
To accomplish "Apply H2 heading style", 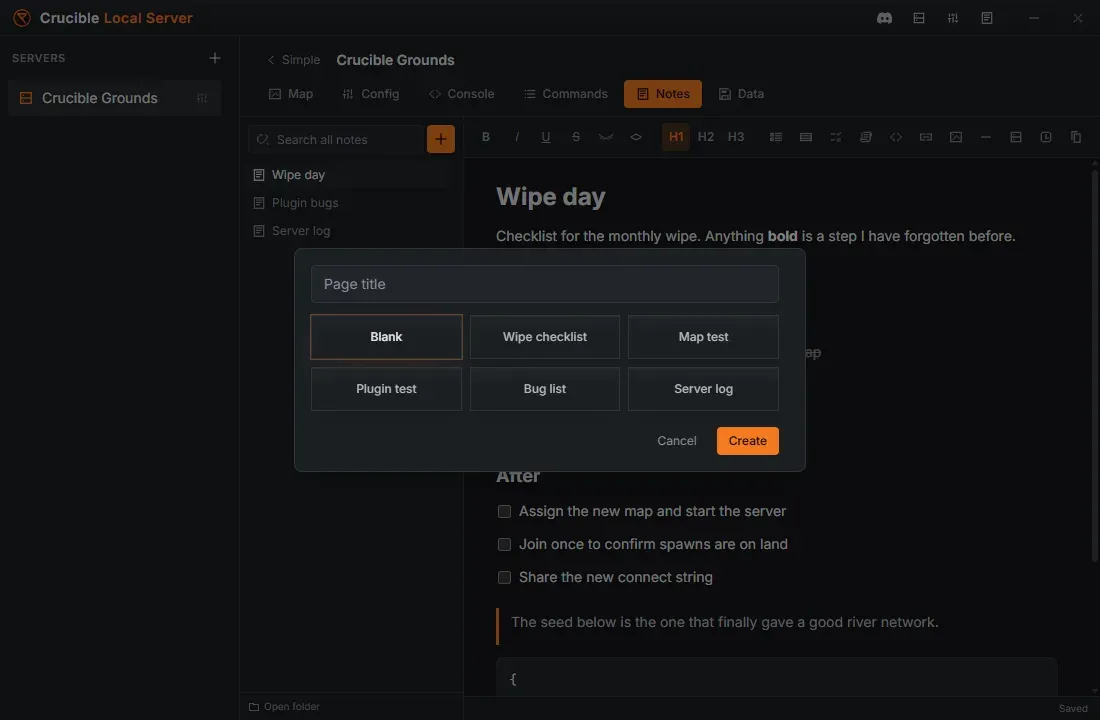I will click(706, 137).
